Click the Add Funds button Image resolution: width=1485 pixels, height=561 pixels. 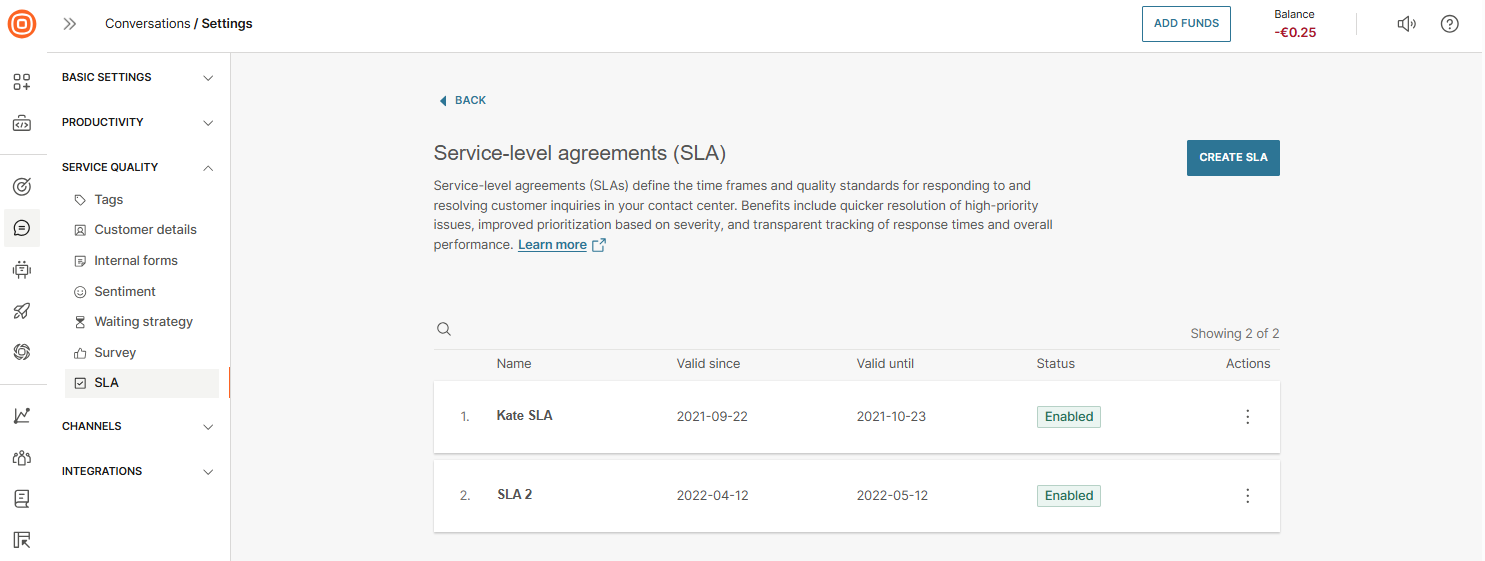tap(1186, 24)
